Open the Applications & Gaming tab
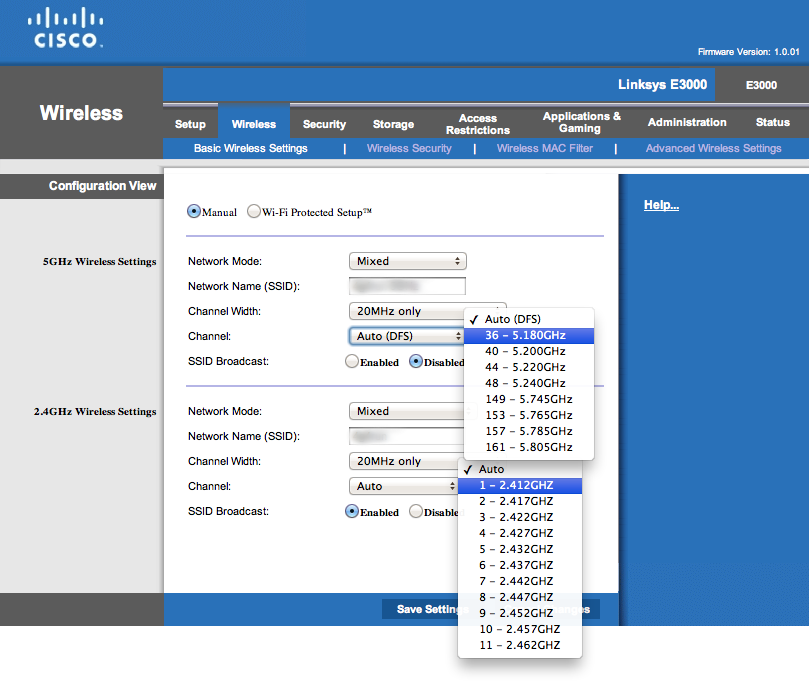 581,122
